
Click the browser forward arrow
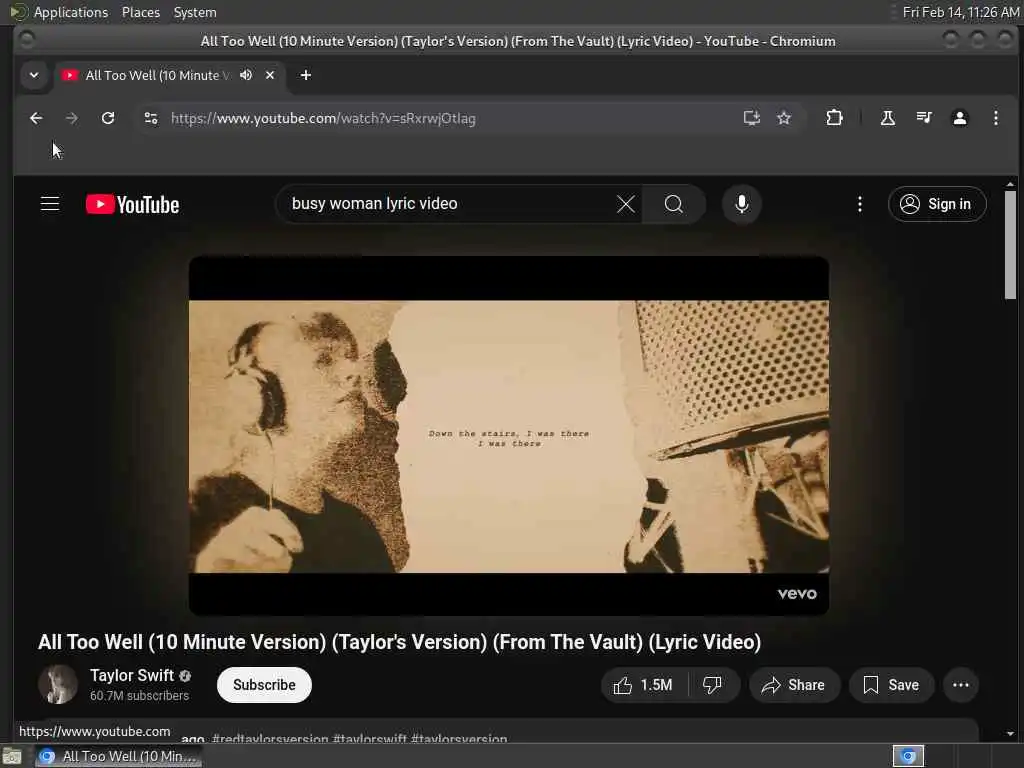[72, 118]
